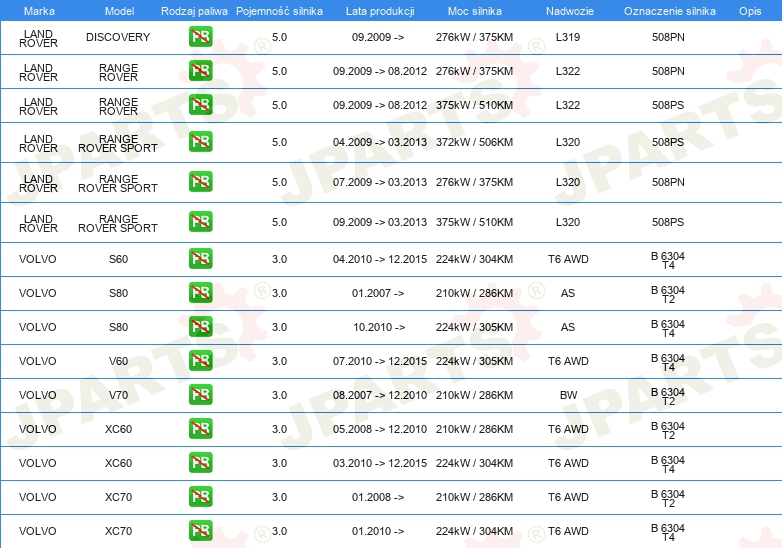Select the 07.2010 -> 12.2015 production years cell
Image resolution: width=782 pixels, height=548 pixels.
tap(380, 362)
